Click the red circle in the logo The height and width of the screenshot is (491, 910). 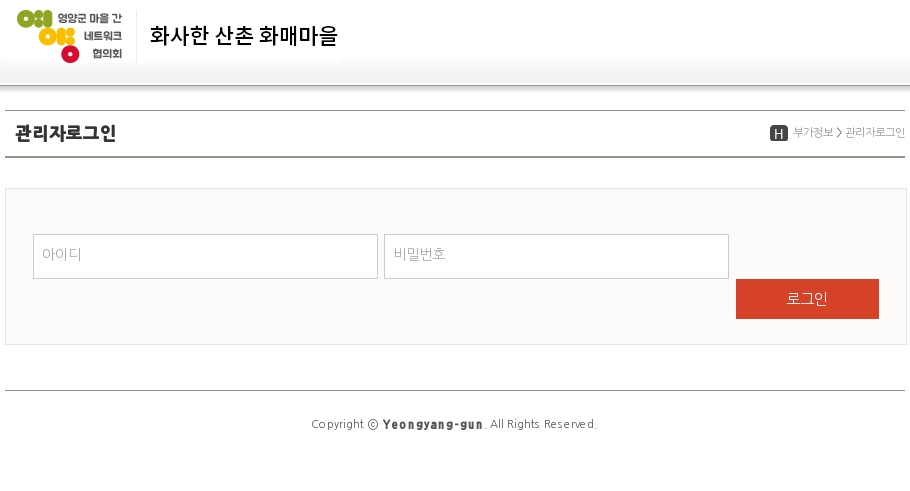(70, 54)
